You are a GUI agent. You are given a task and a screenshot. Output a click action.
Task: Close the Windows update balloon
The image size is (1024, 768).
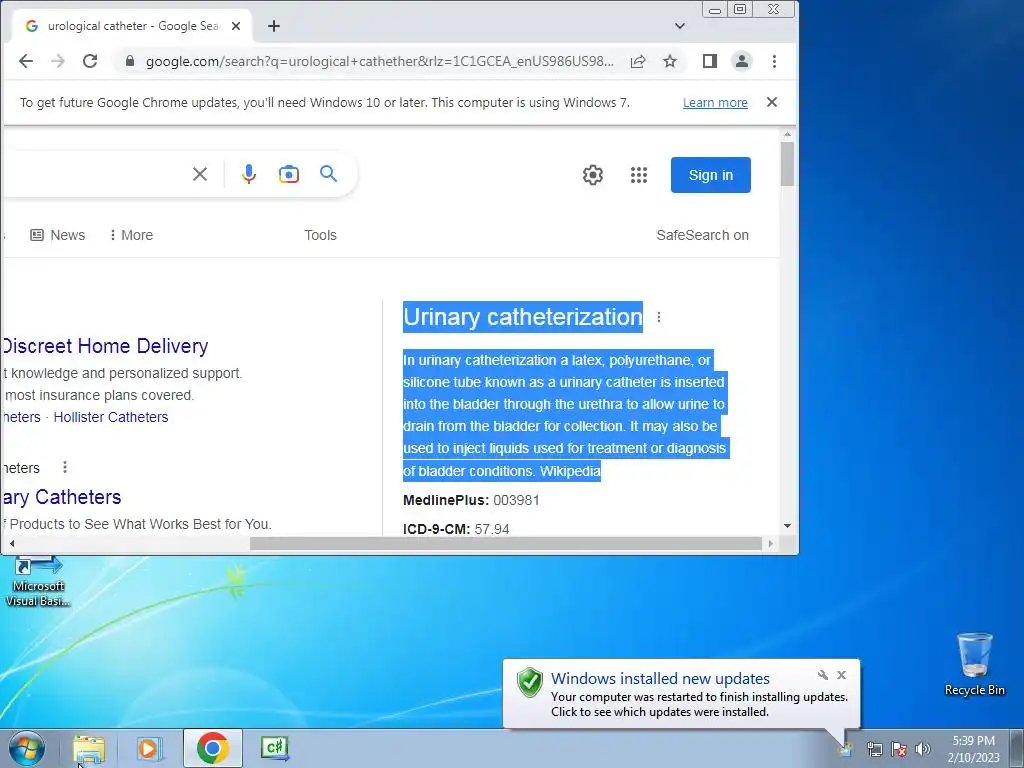(x=841, y=675)
